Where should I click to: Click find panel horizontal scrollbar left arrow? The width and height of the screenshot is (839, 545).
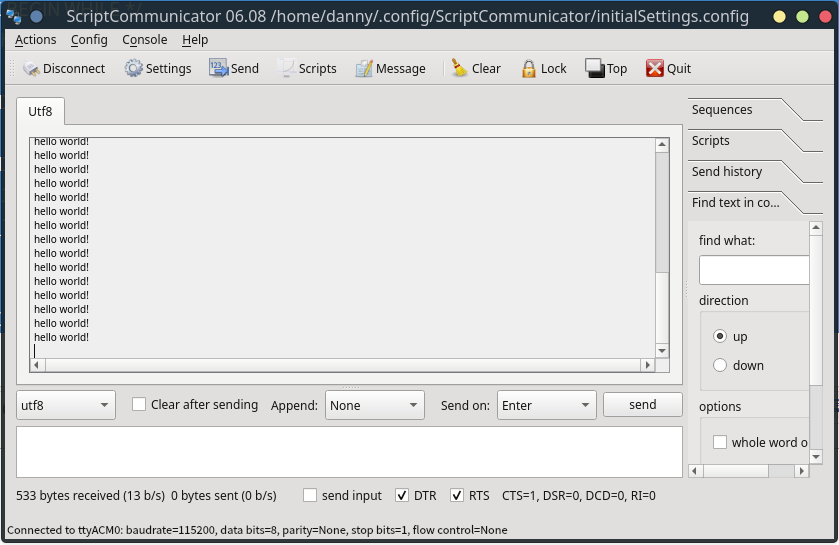(x=695, y=471)
